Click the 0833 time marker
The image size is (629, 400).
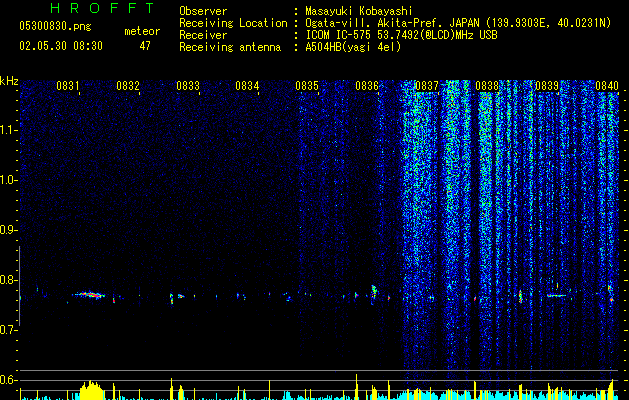coord(188,86)
